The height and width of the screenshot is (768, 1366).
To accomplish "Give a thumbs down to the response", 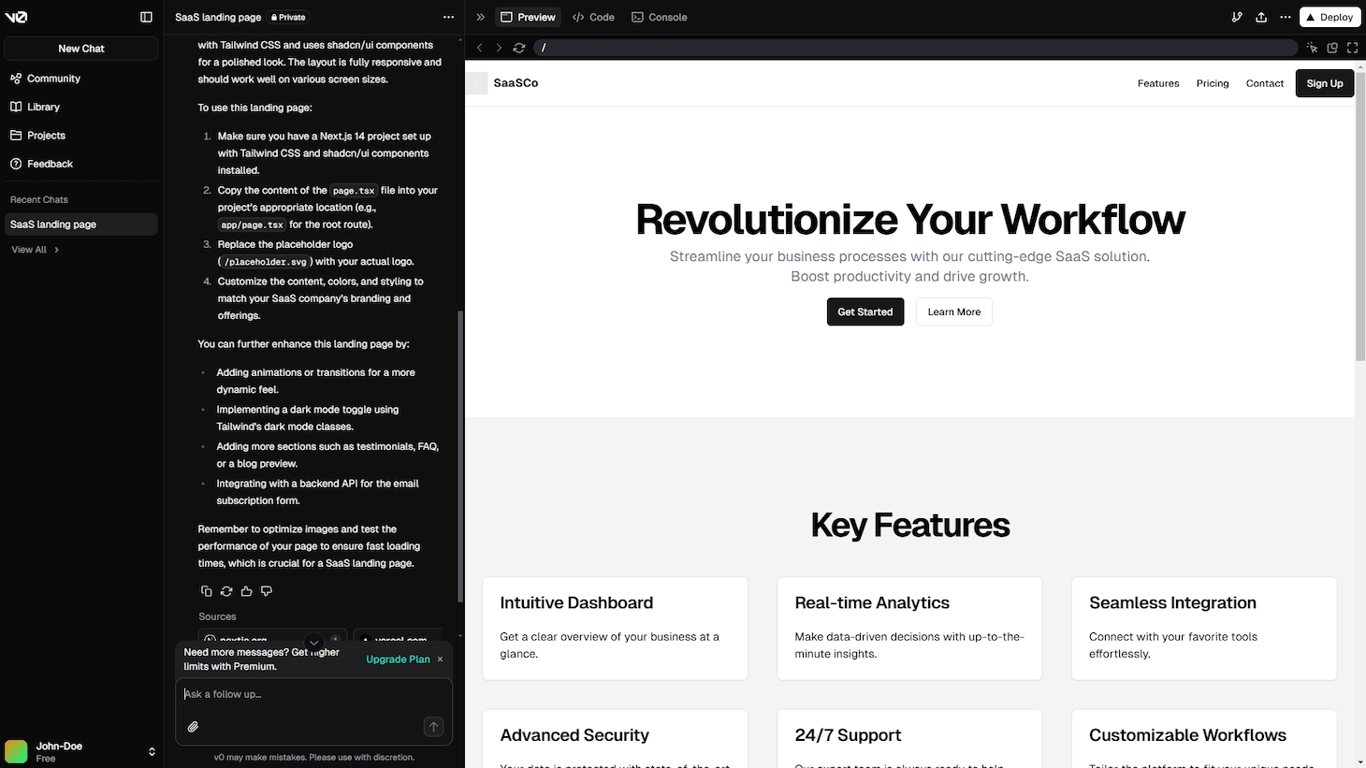I will (266, 591).
